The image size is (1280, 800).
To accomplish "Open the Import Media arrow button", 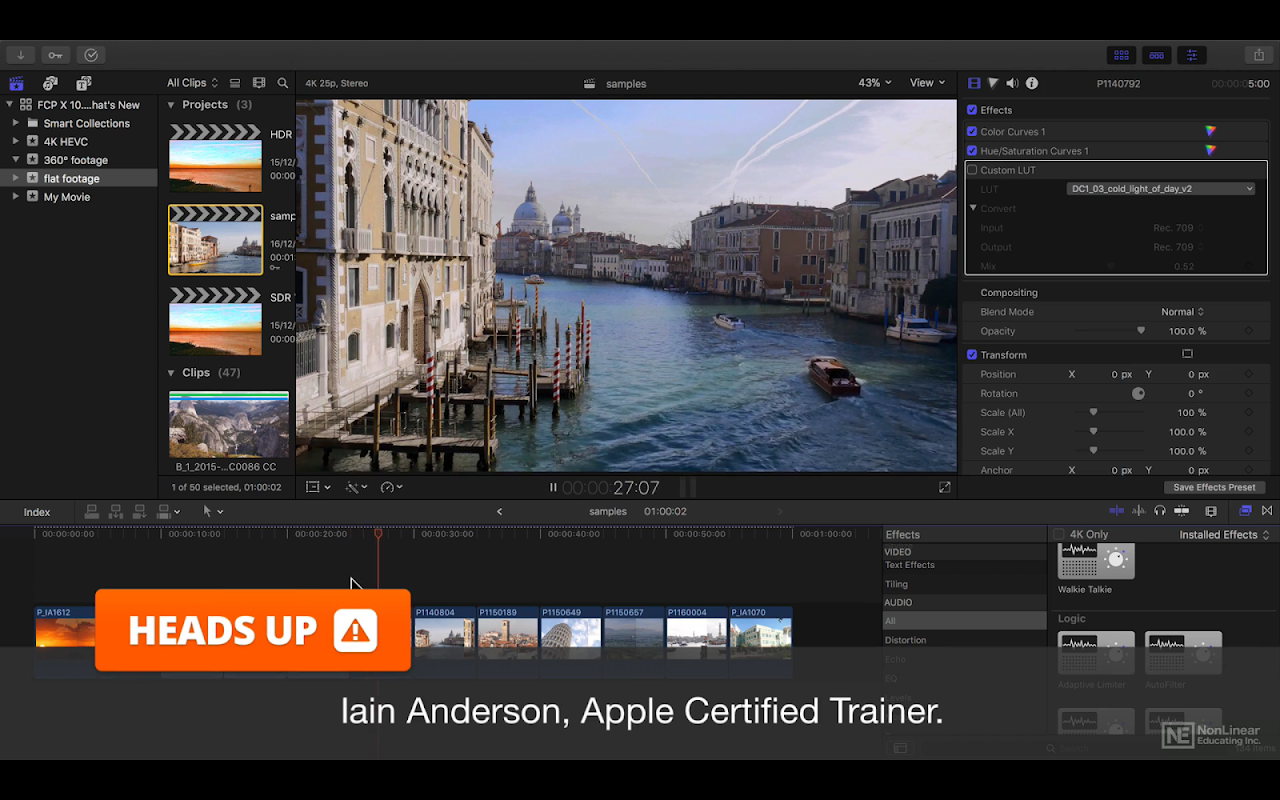I will pyautogui.click(x=20, y=55).
